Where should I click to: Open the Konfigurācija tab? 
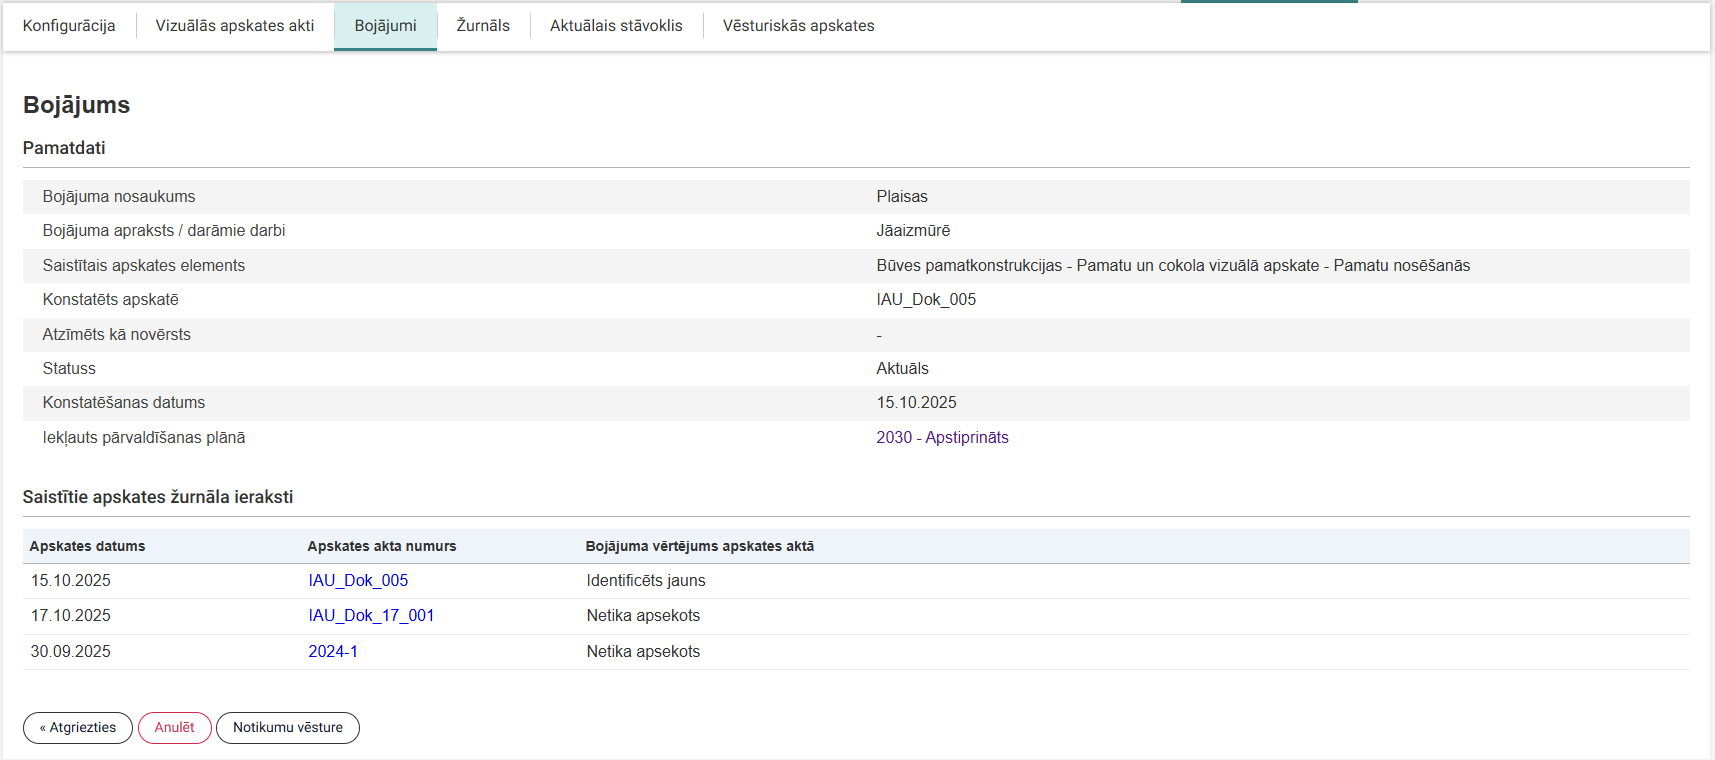pyautogui.click(x=69, y=26)
